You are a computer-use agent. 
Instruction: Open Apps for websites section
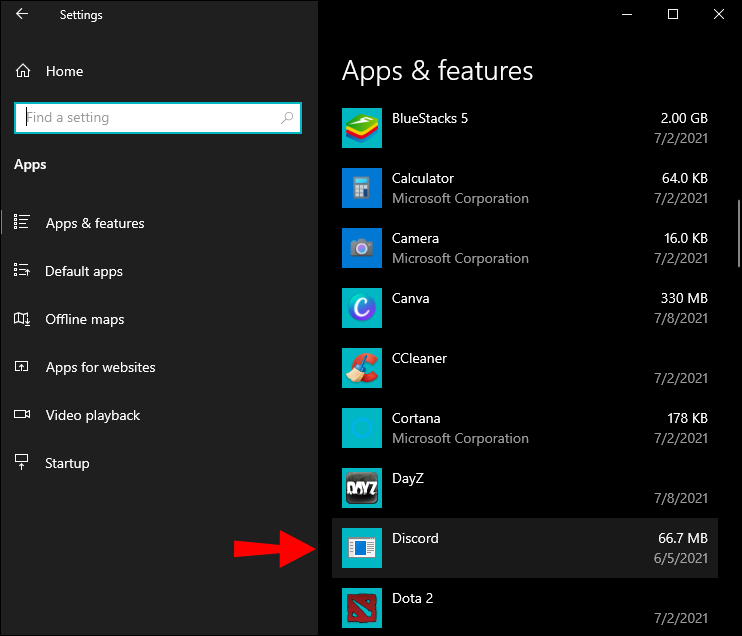100,368
